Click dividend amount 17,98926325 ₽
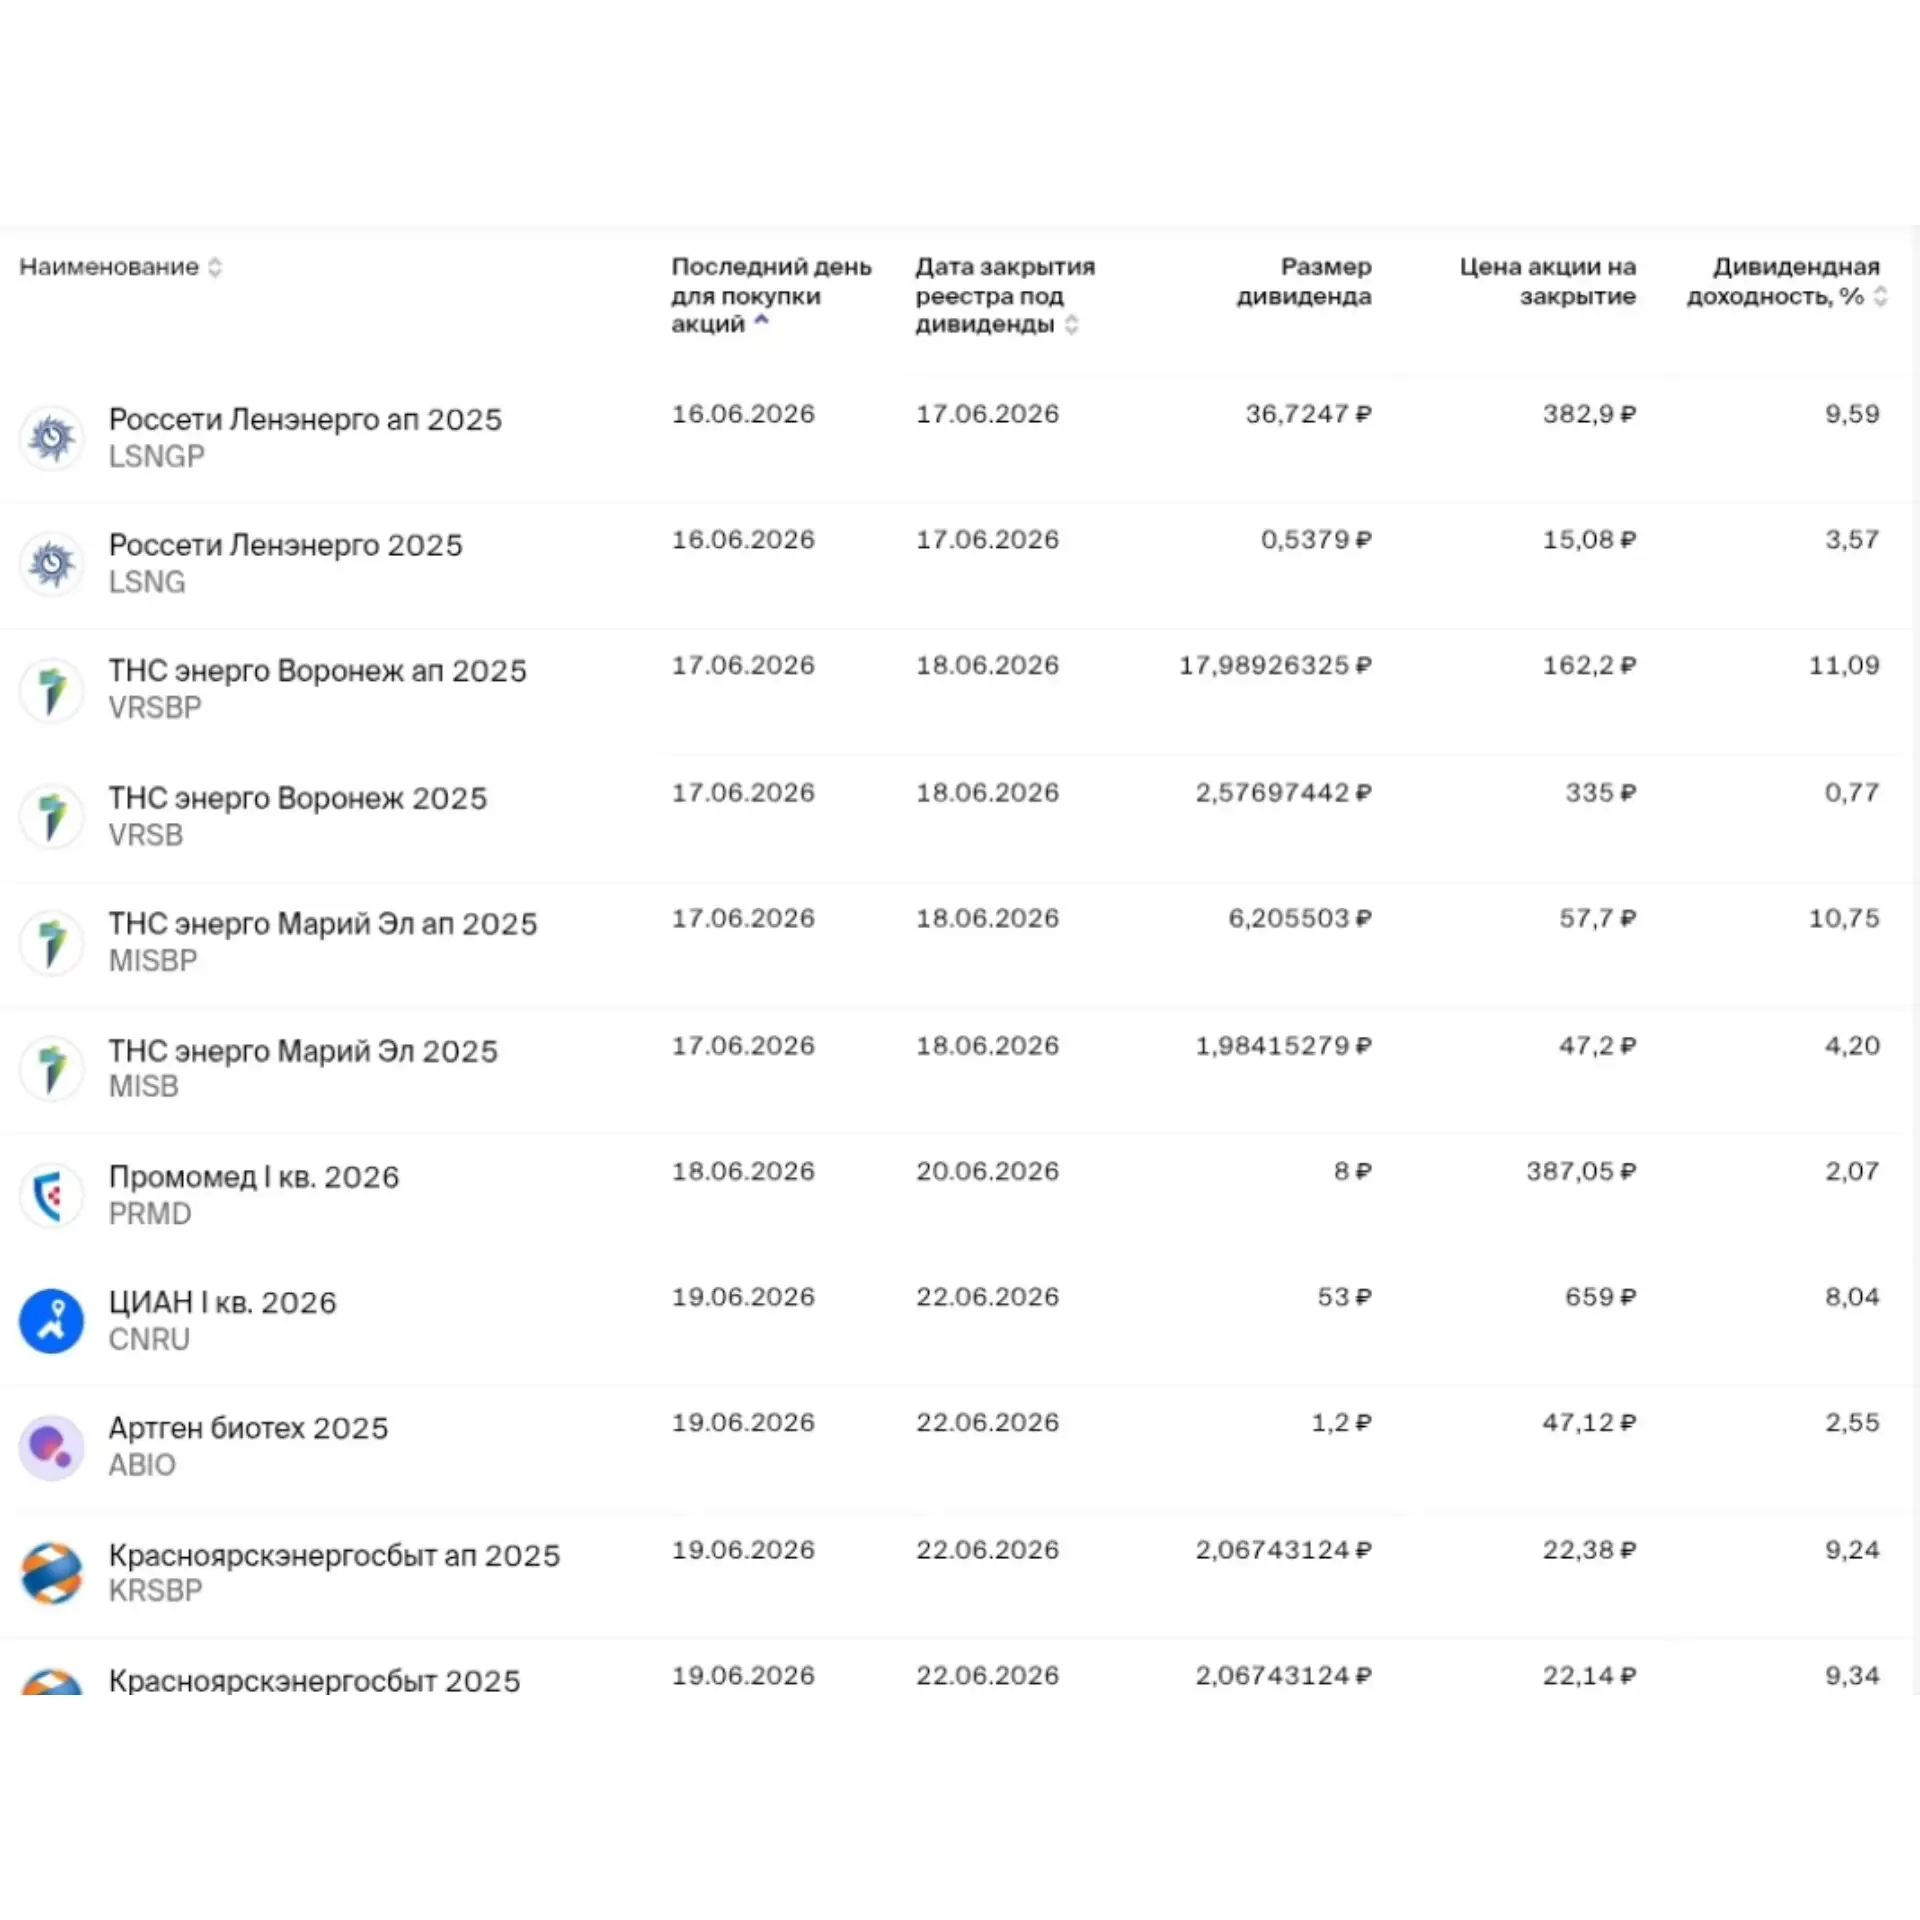 tap(1275, 666)
